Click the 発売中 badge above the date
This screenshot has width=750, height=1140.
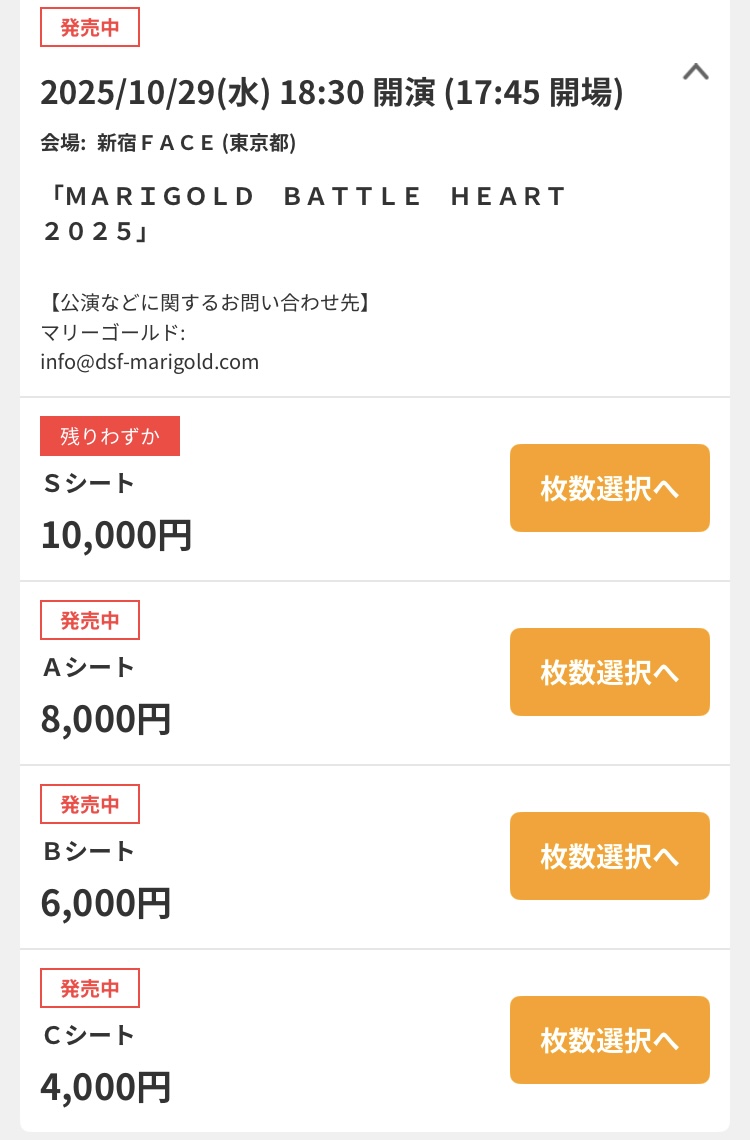[90, 28]
